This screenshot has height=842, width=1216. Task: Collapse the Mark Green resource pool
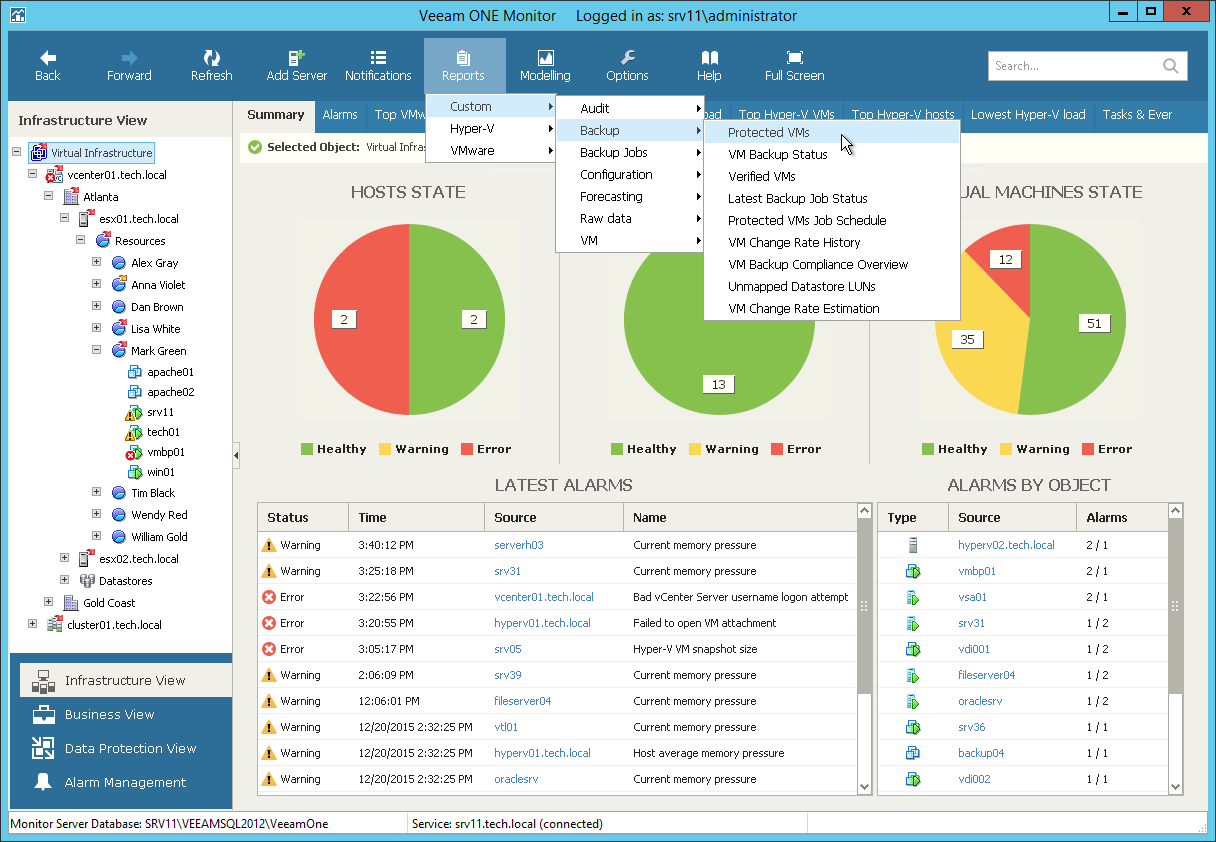97,351
